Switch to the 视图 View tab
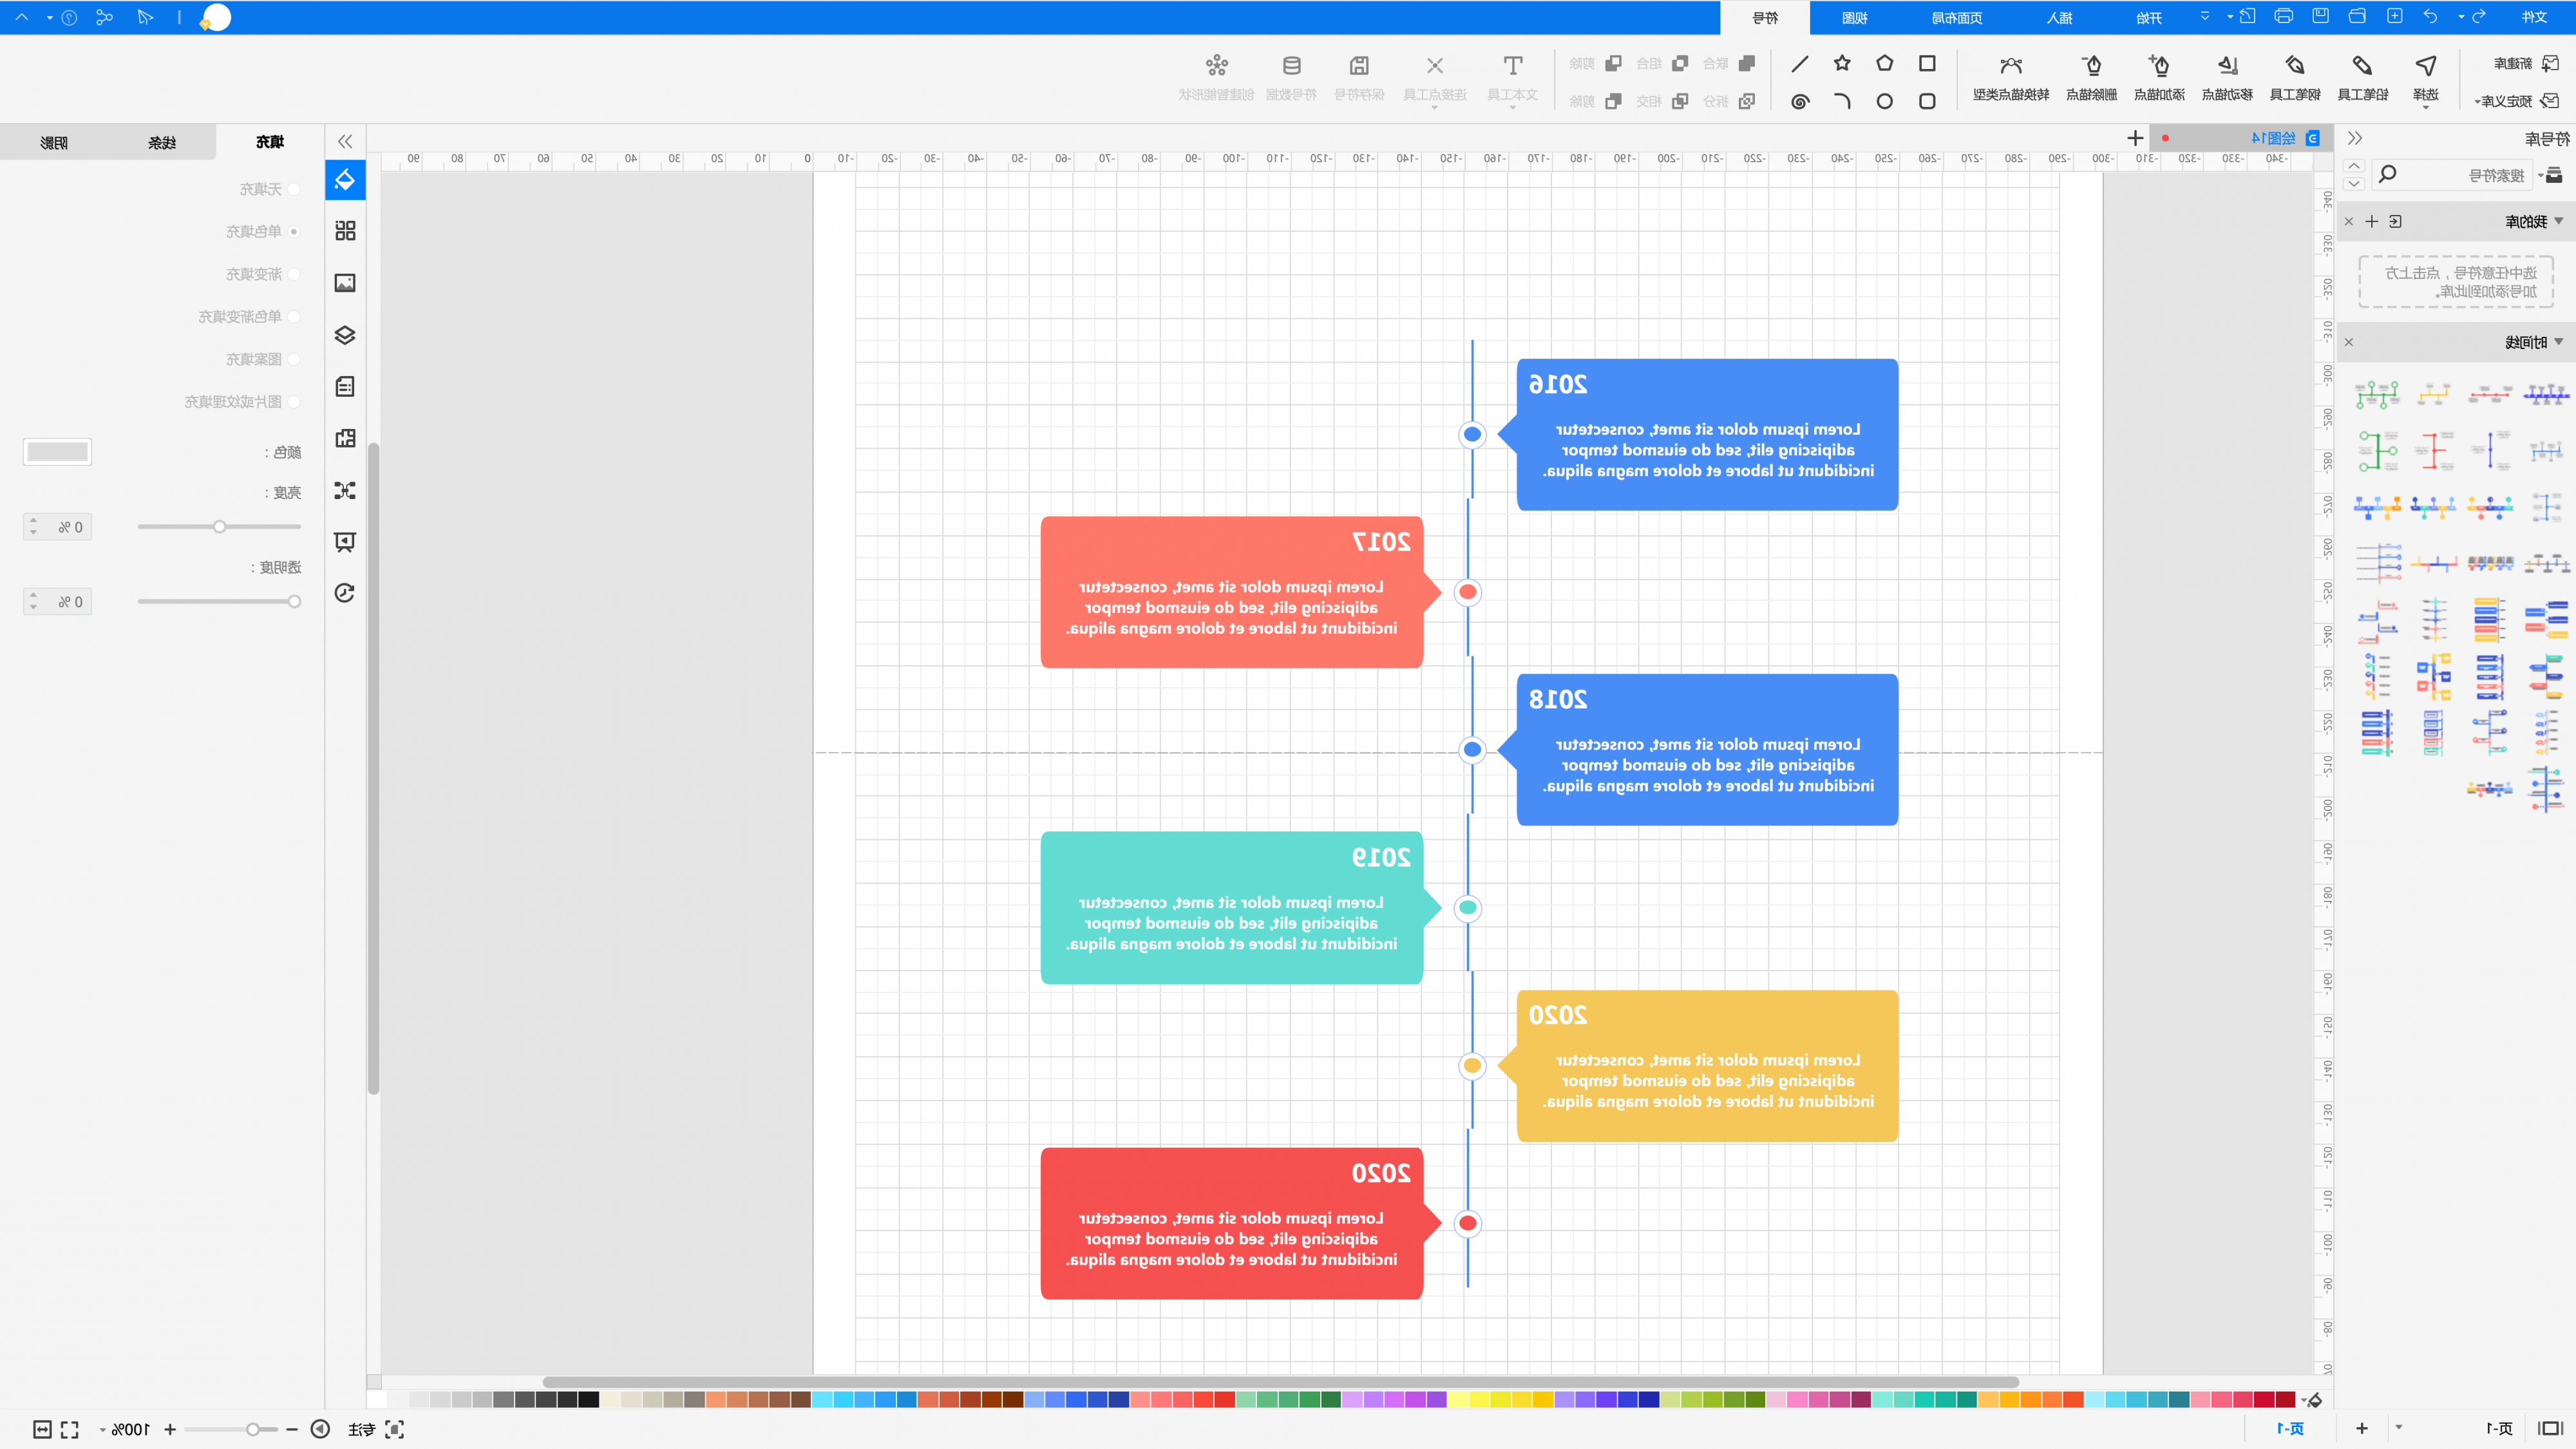 coord(1854,18)
